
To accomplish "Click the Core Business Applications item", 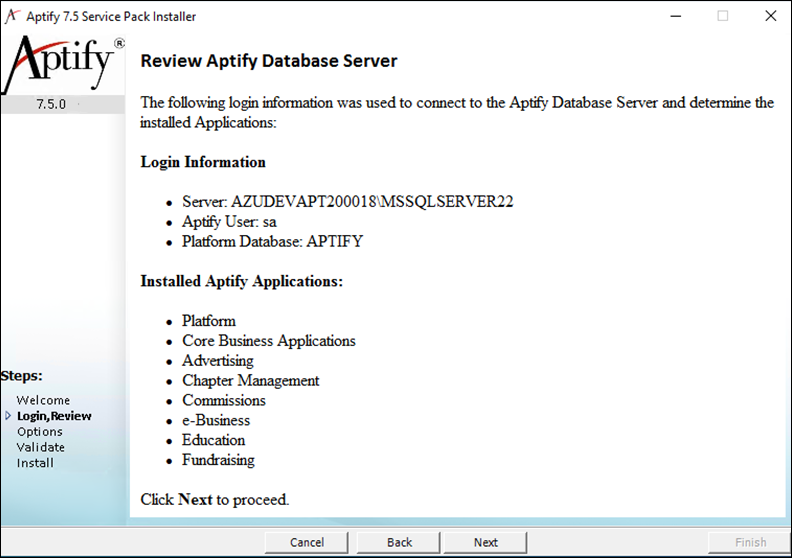I will [x=269, y=341].
